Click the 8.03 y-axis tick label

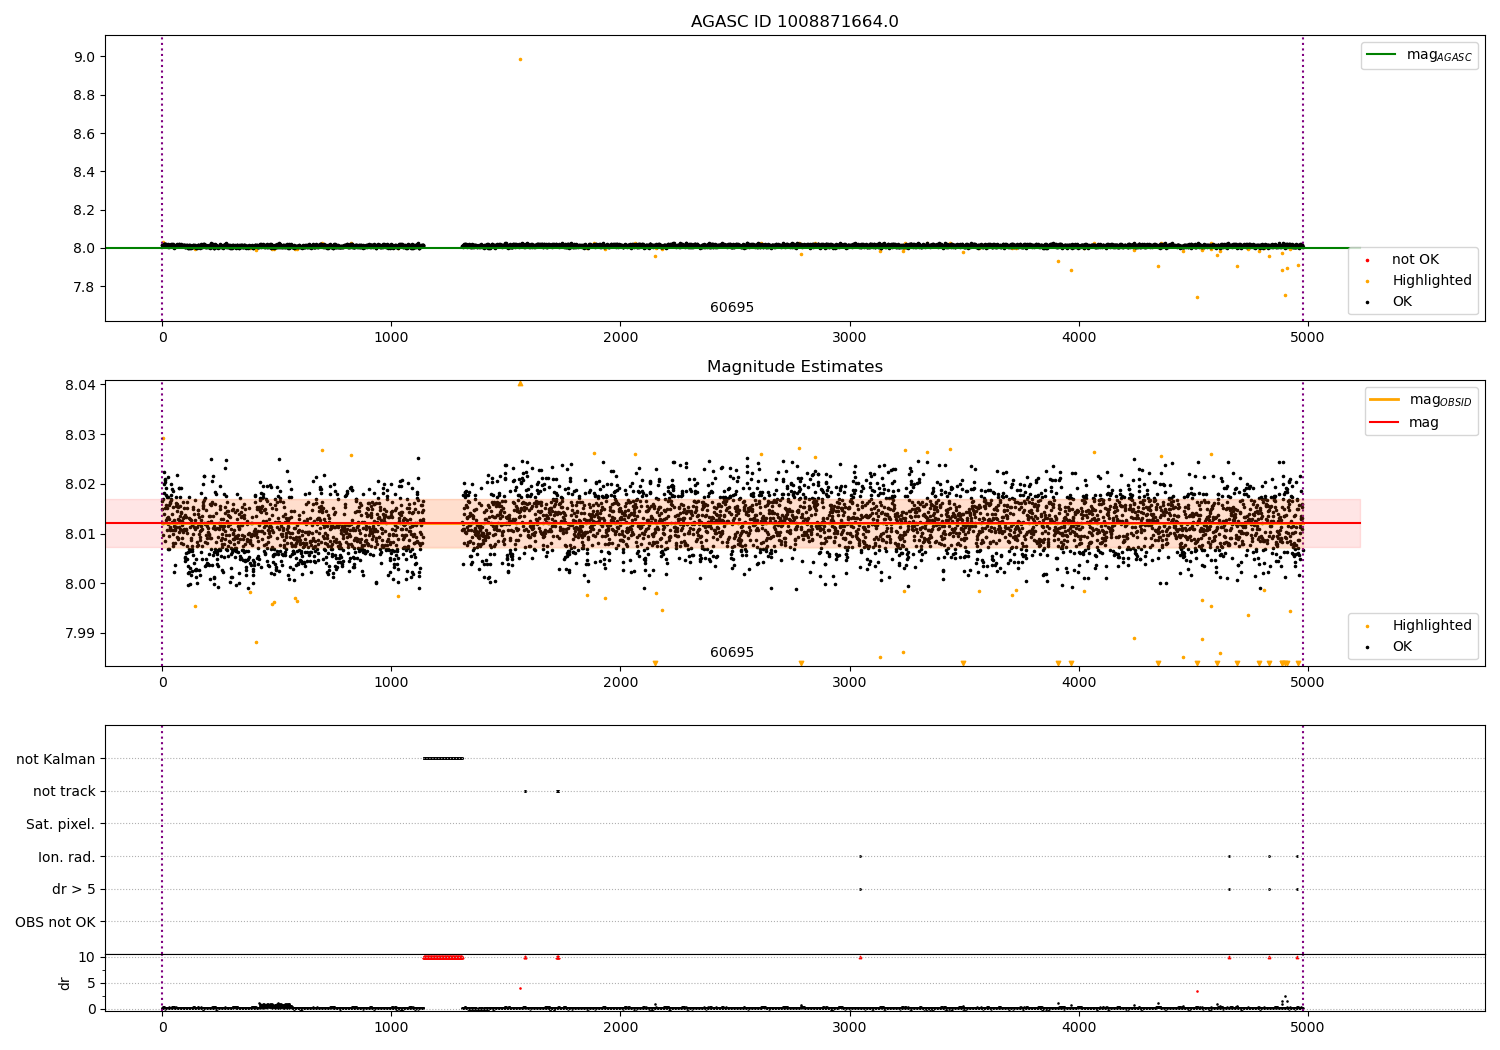(80, 435)
